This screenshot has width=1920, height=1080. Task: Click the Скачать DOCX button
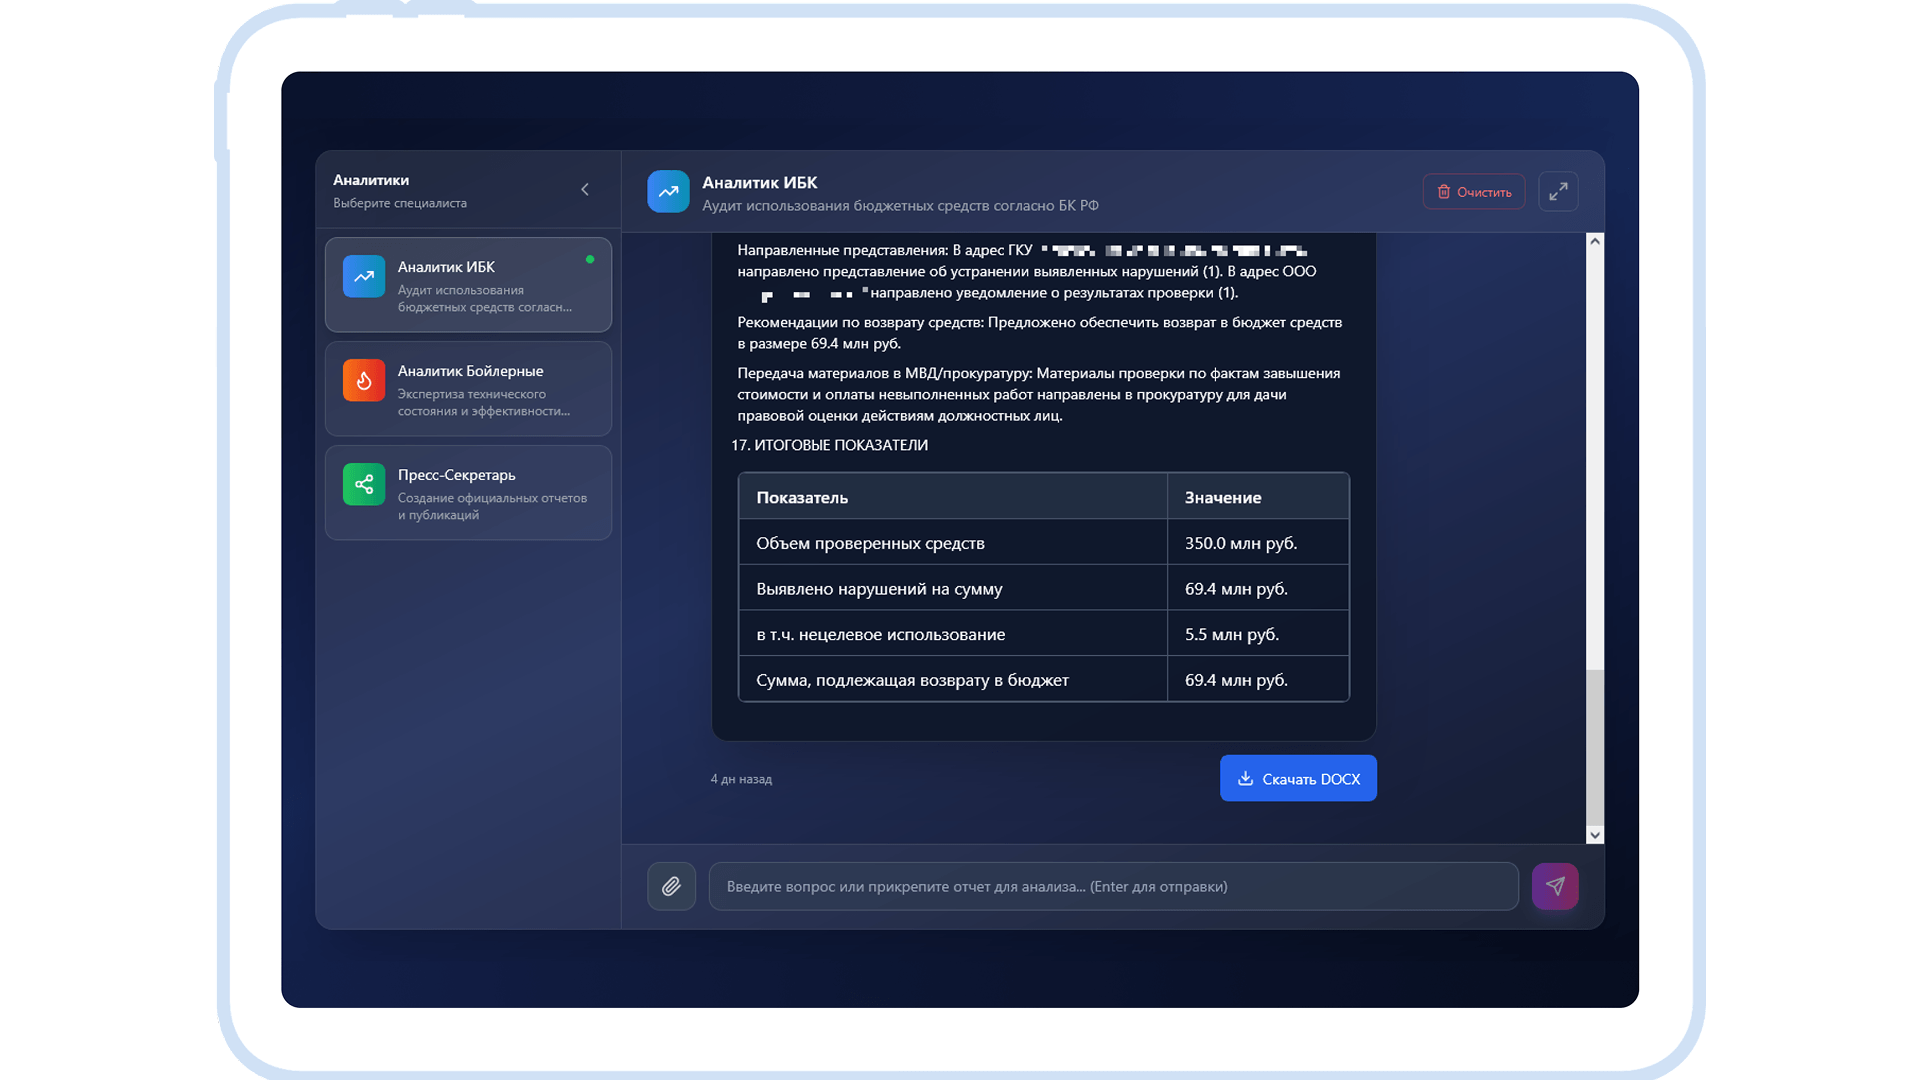pyautogui.click(x=1298, y=778)
